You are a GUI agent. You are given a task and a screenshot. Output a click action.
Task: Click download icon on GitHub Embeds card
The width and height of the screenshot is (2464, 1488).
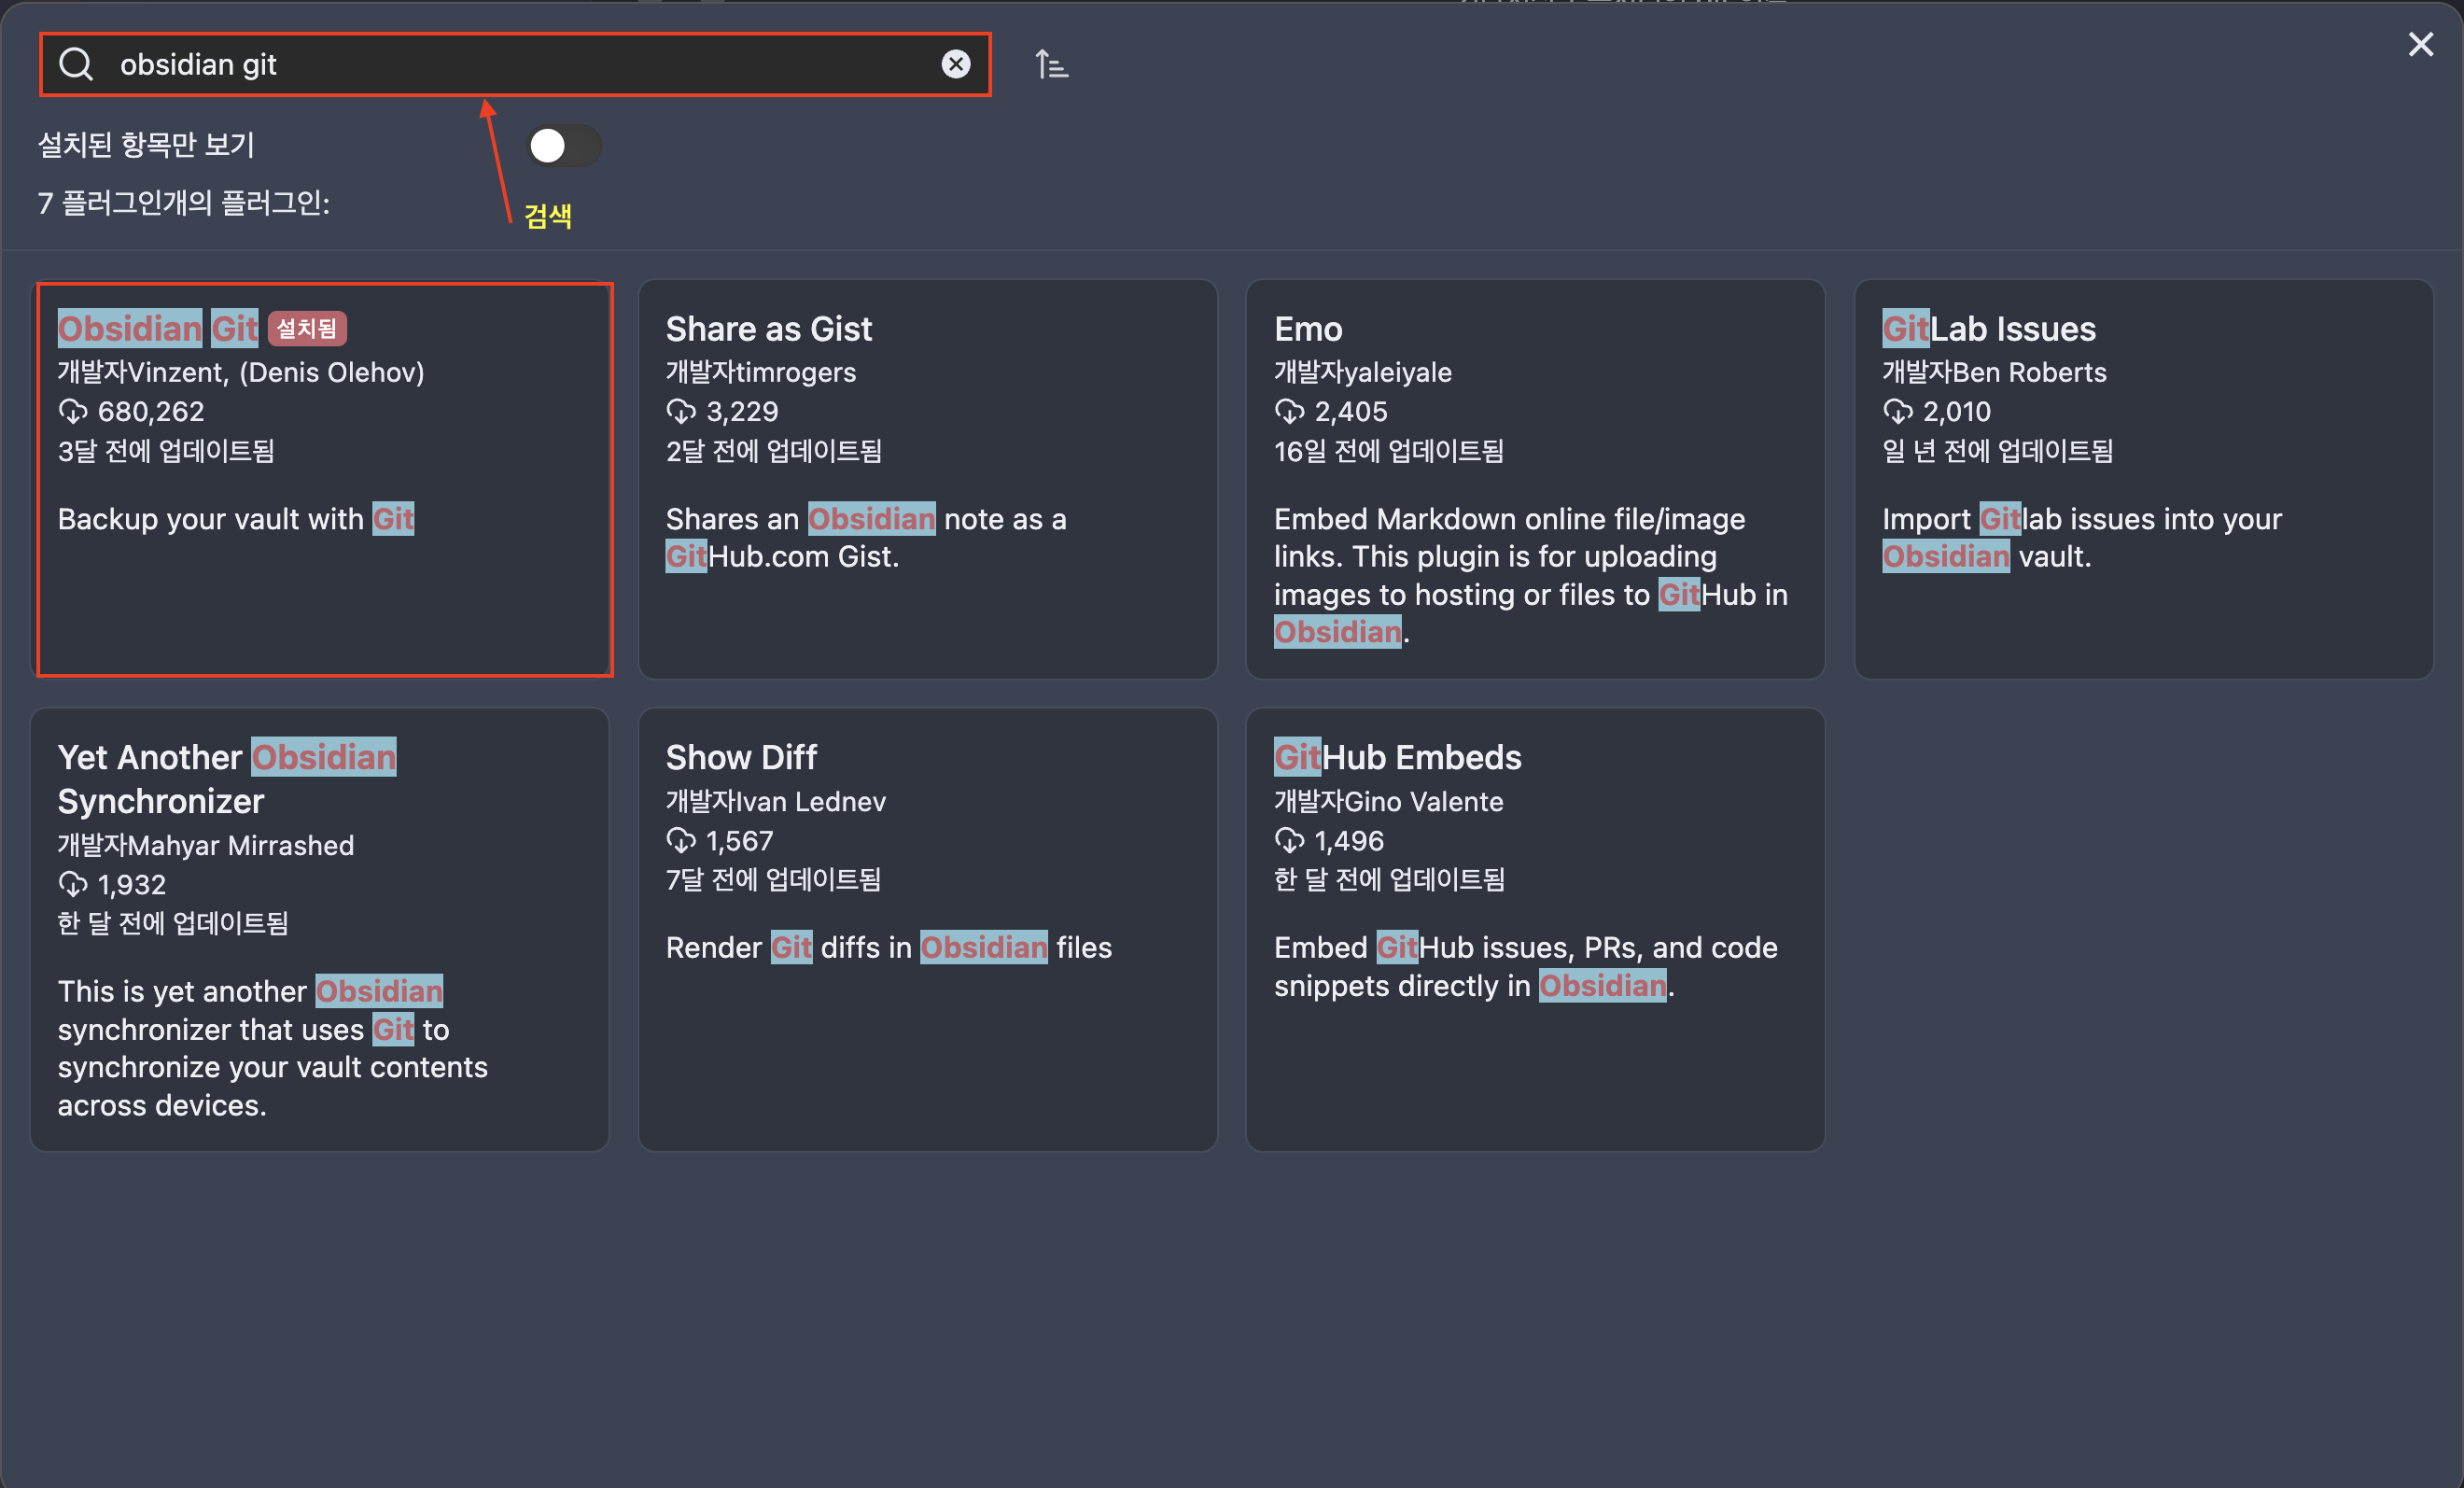(x=1289, y=840)
